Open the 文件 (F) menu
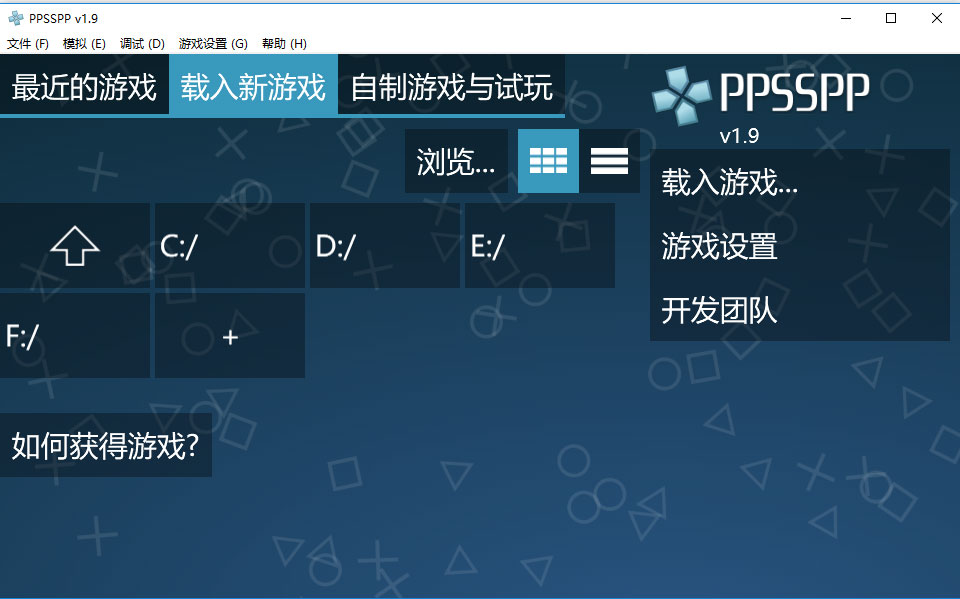 point(28,43)
